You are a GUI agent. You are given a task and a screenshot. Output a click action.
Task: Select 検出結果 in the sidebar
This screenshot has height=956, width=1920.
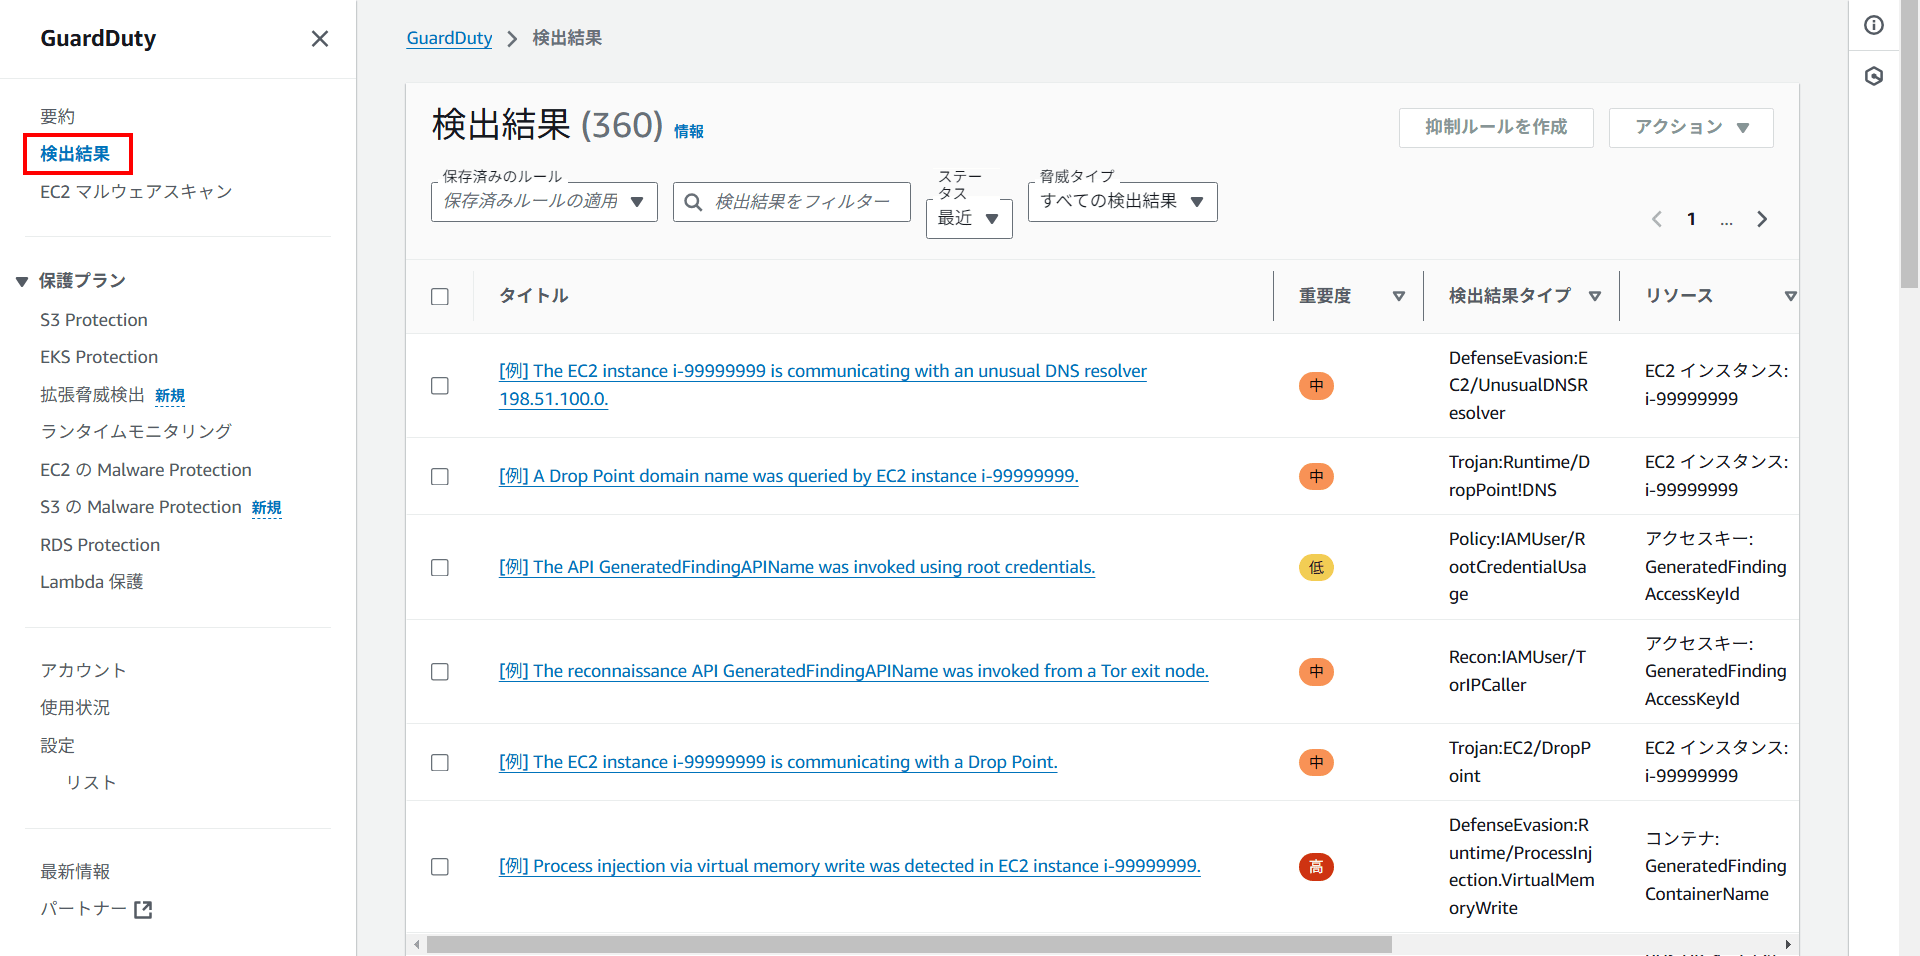tap(75, 154)
